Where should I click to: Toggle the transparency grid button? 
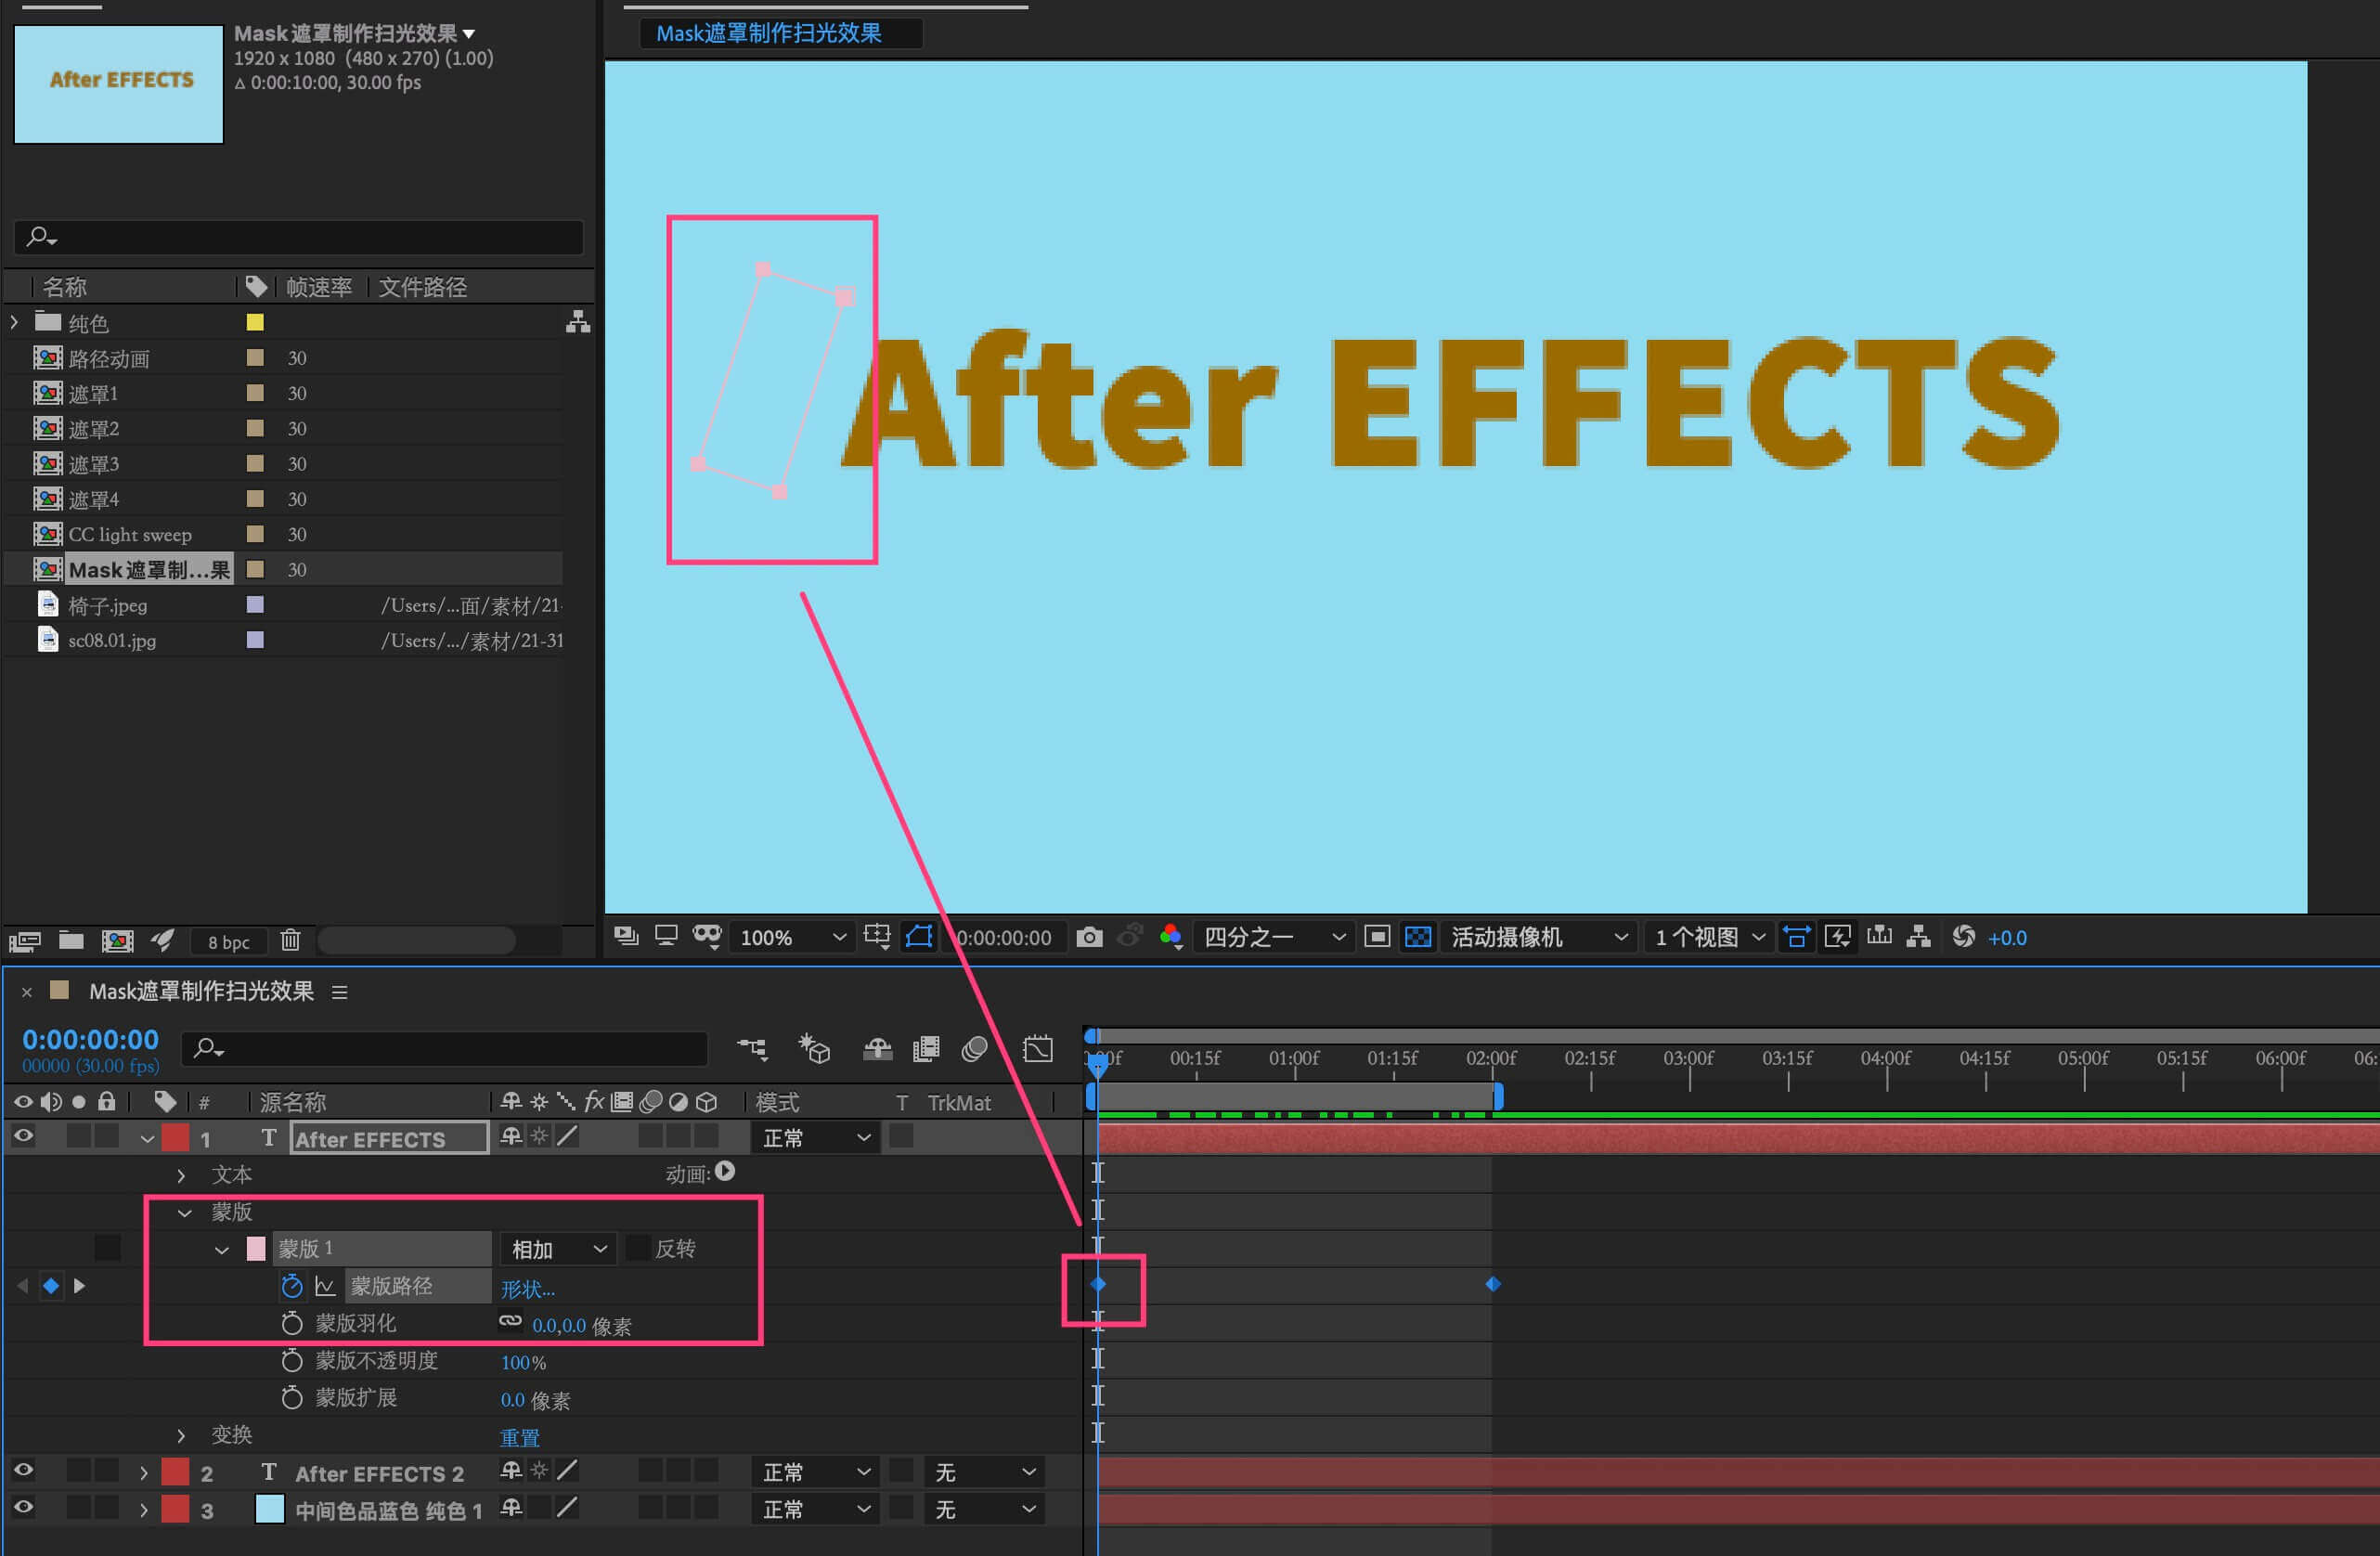tap(1417, 937)
